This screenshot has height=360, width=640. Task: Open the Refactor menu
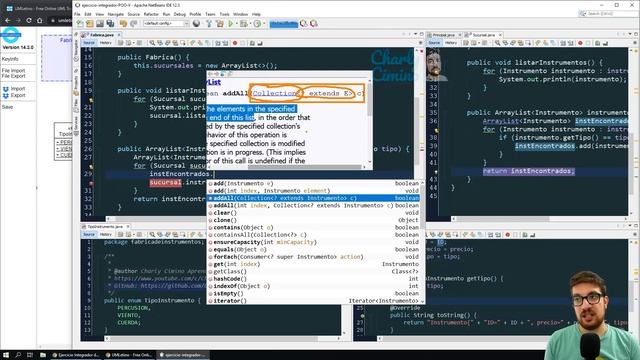151,14
